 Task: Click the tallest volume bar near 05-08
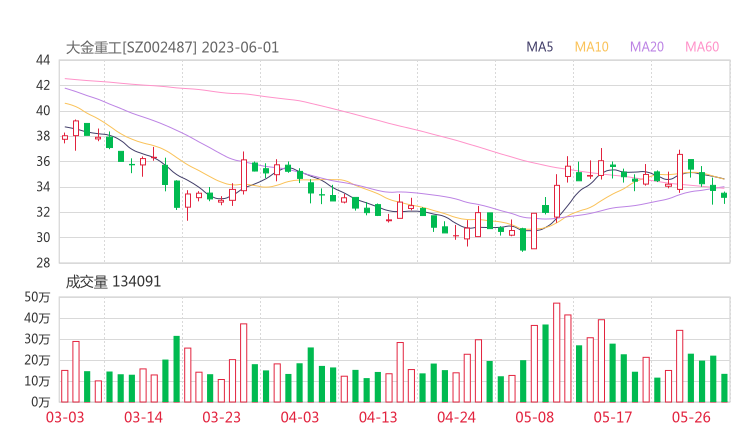coord(556,353)
